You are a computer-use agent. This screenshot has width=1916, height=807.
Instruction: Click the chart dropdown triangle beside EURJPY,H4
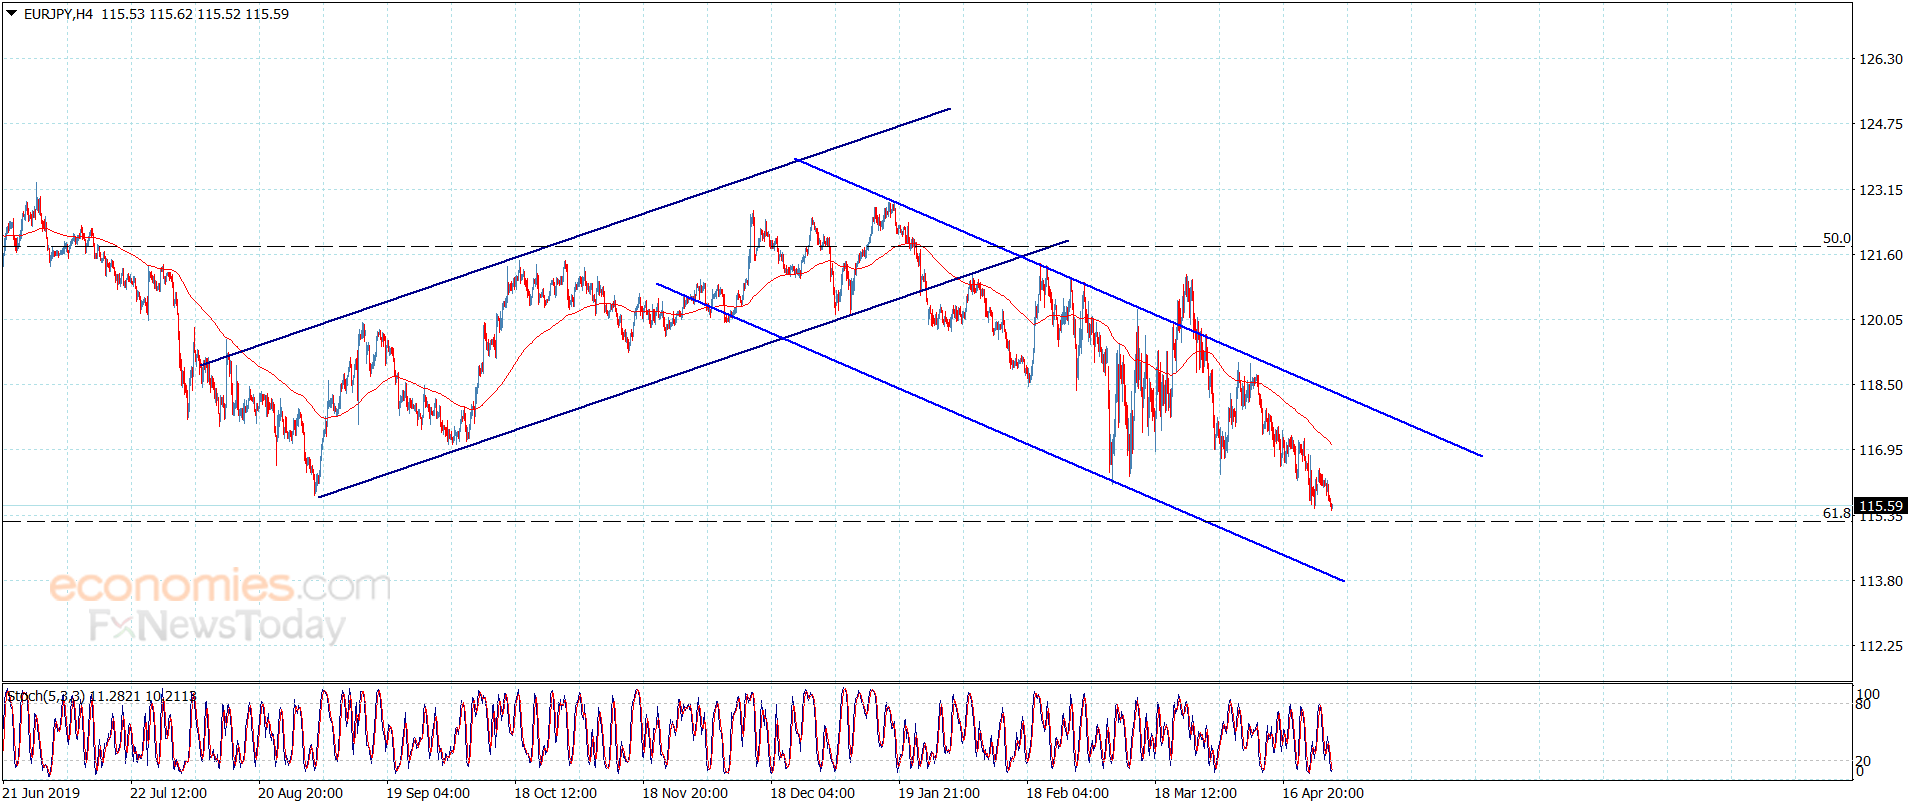(12, 14)
